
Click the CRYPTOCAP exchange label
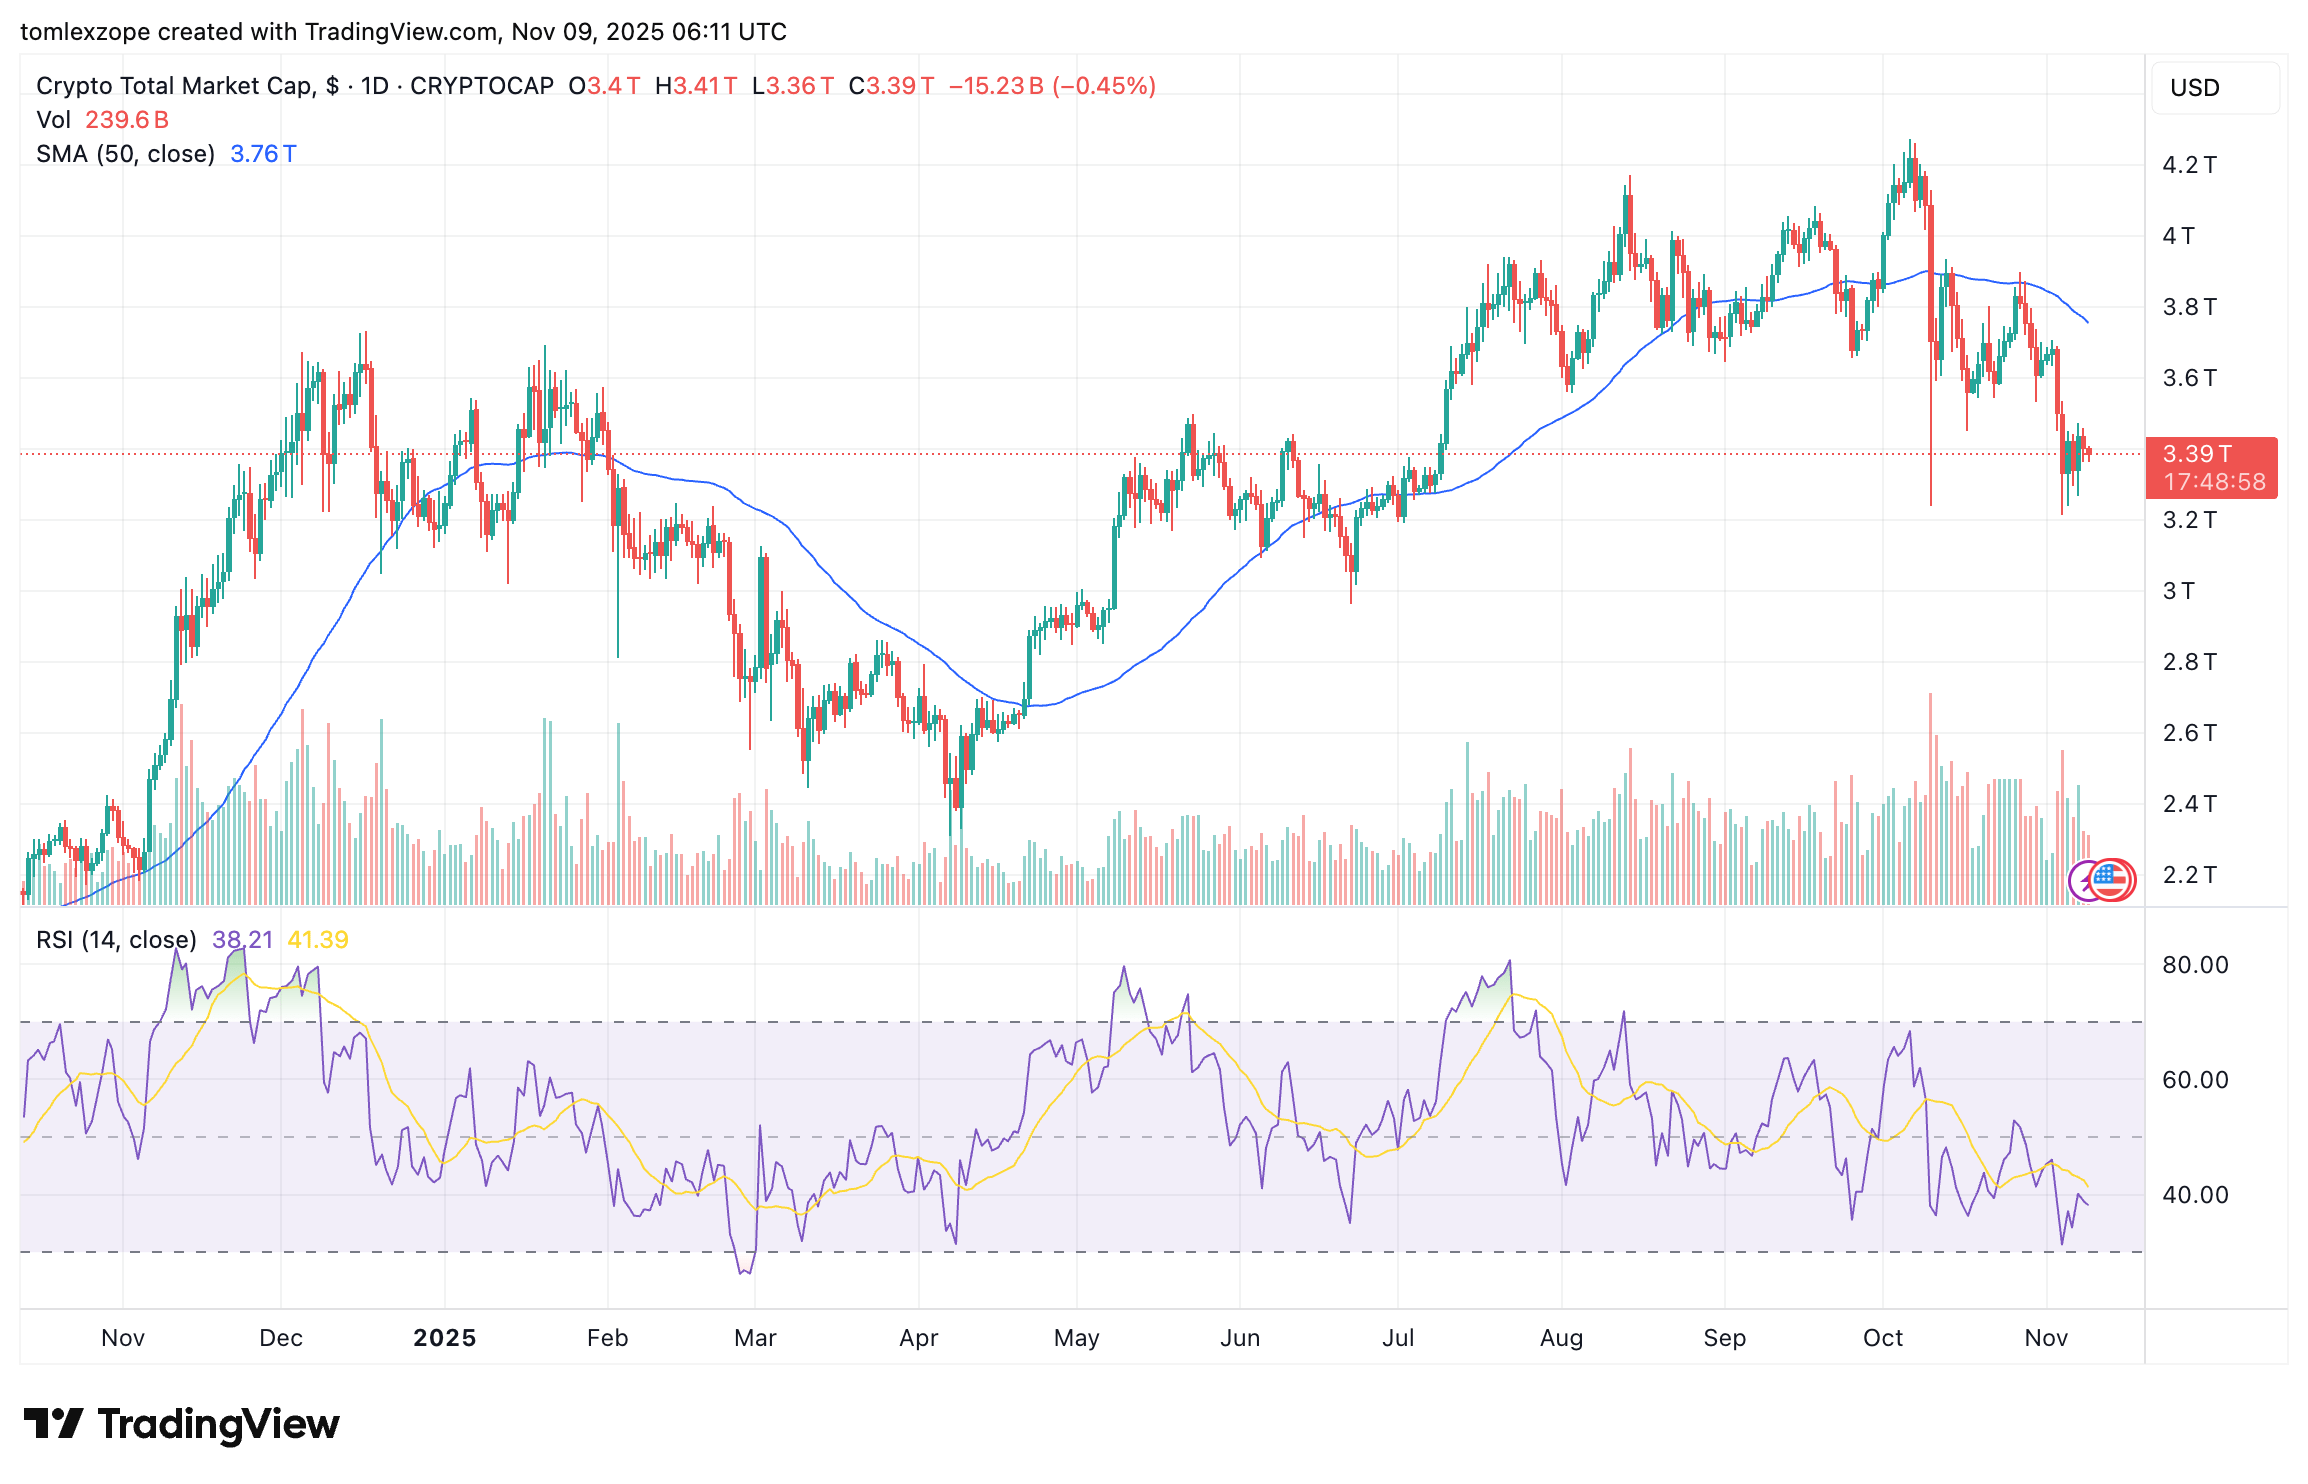click(481, 86)
